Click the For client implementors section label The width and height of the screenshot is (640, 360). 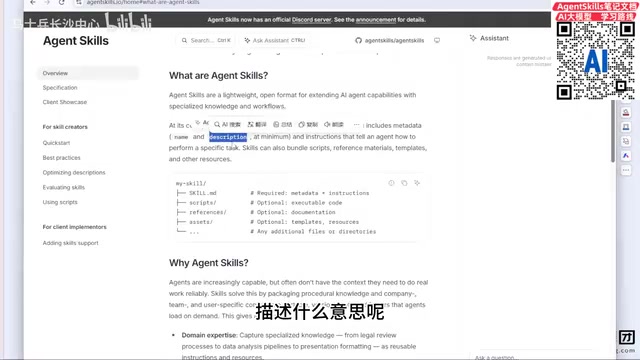tap(74, 227)
